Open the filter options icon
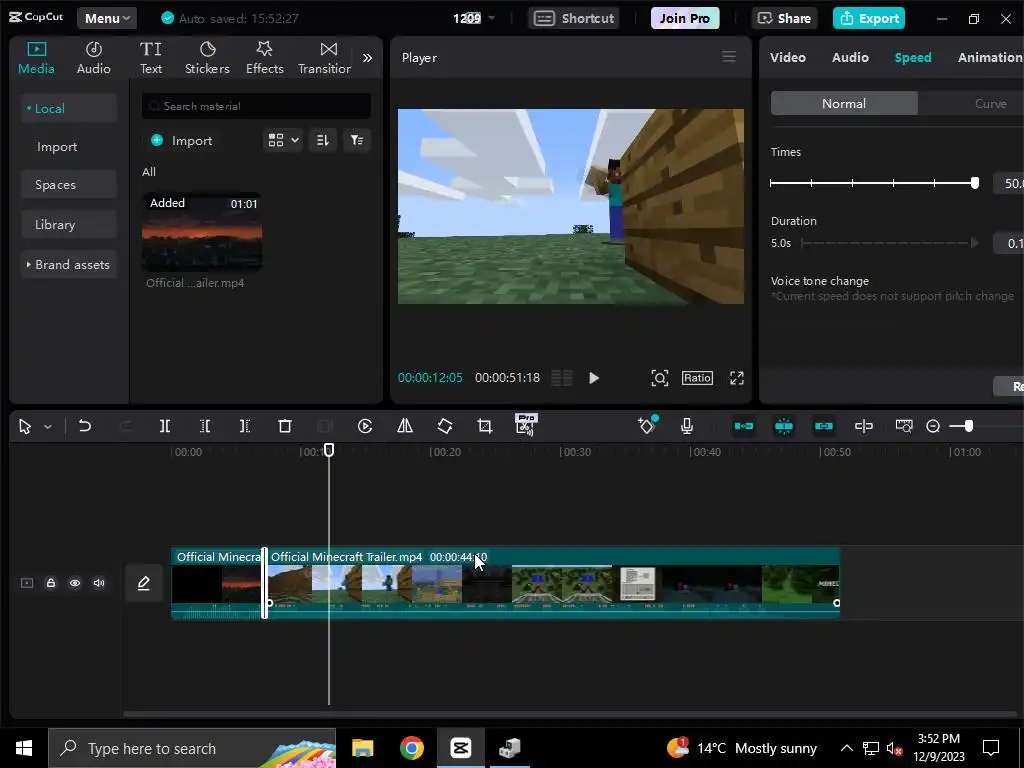 click(357, 140)
